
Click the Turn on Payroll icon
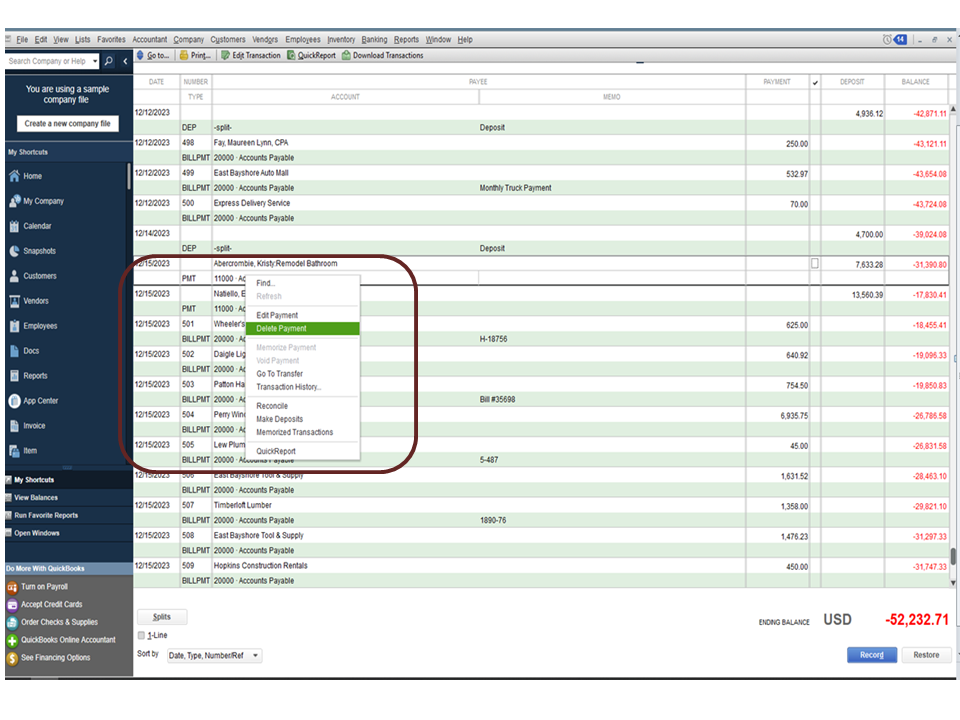(13, 587)
